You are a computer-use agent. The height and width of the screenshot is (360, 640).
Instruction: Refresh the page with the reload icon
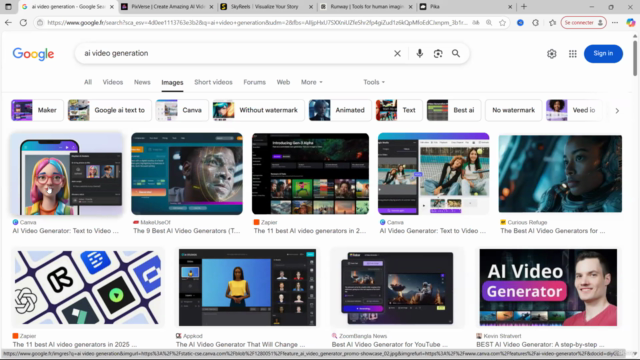coord(23,23)
